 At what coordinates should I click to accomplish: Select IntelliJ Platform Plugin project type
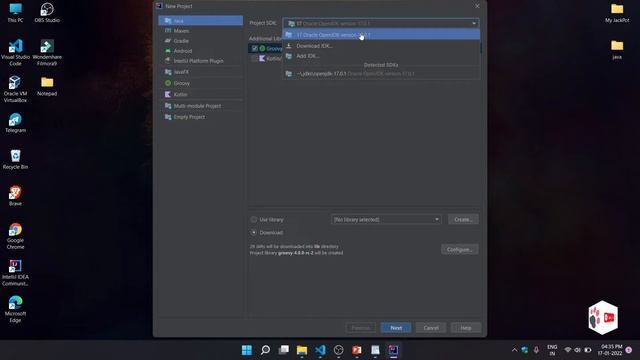(x=200, y=61)
